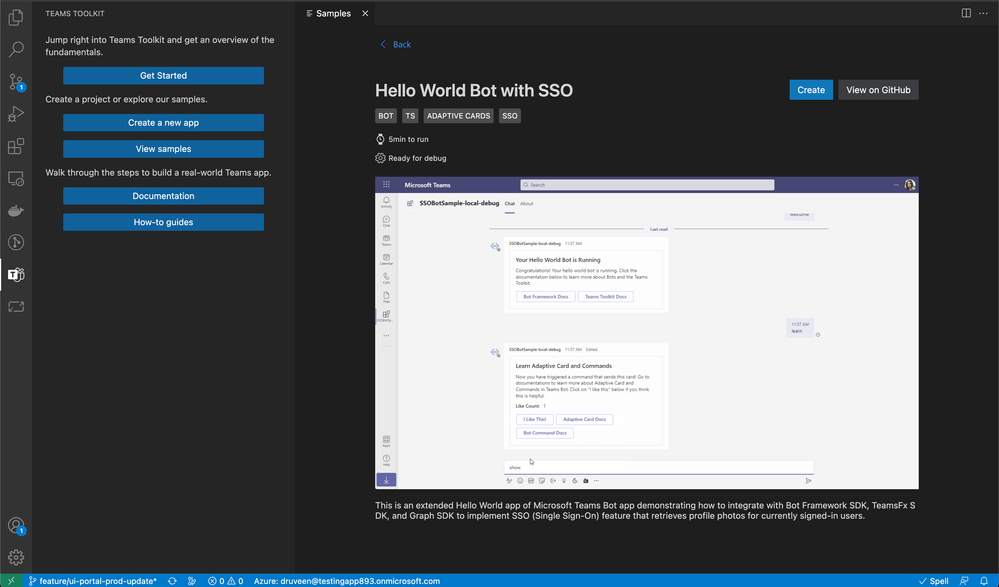Click the Hello World Bot with SSO heading
Image resolution: width=999 pixels, height=587 pixels.
click(x=474, y=90)
